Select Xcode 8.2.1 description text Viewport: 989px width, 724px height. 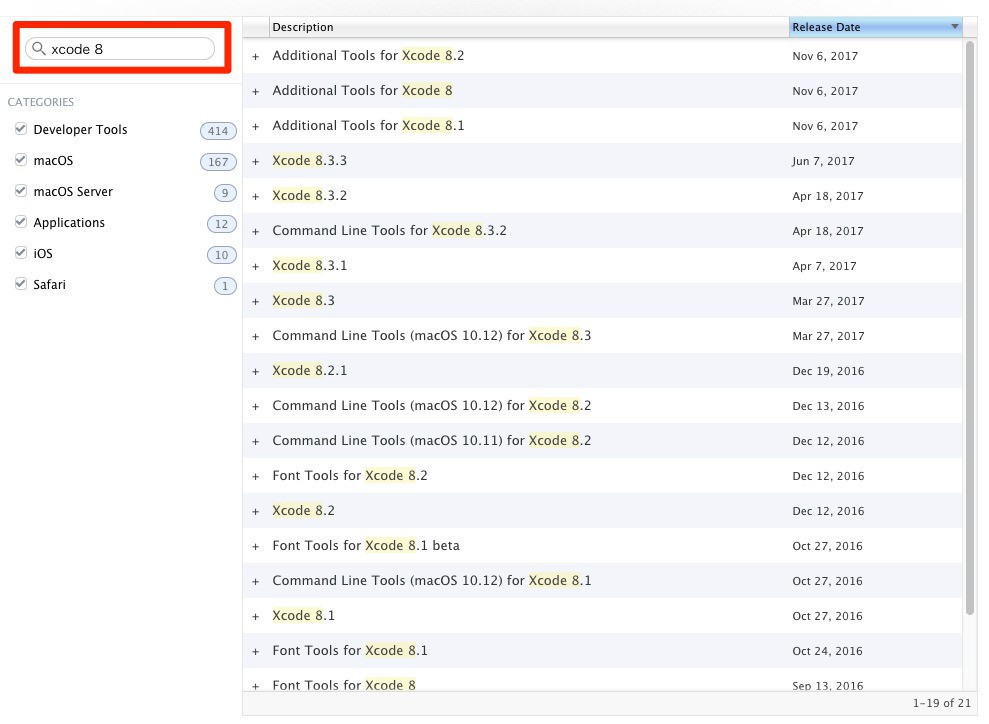click(x=310, y=370)
